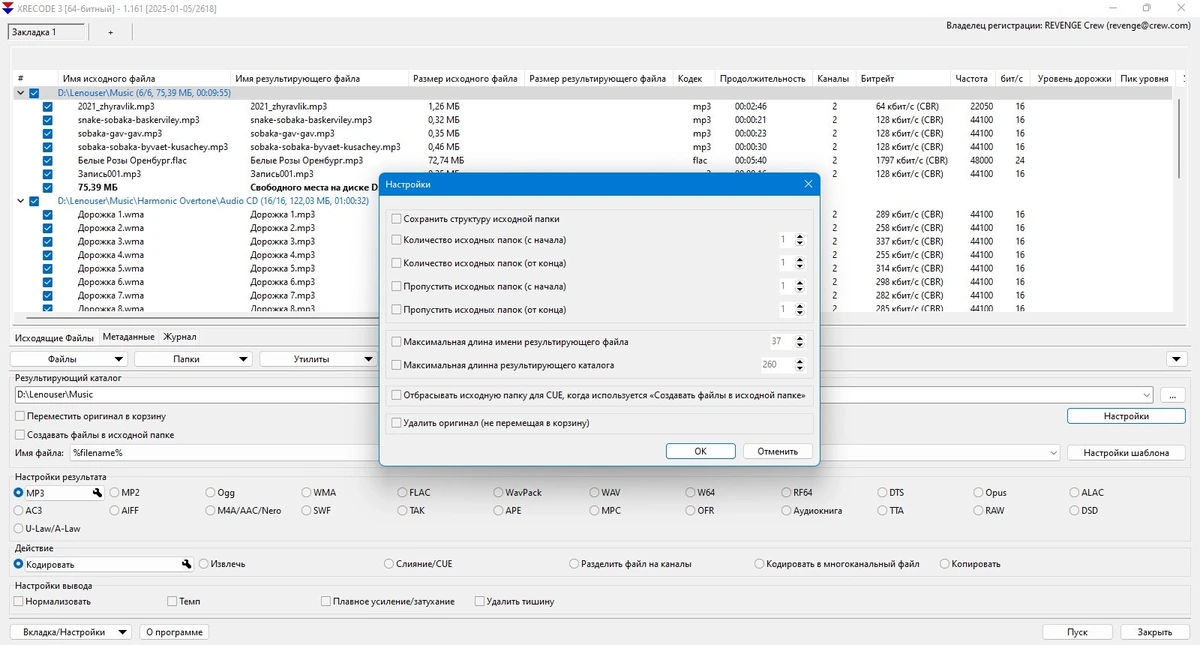This screenshot has width=1200, height=645.
Task: Close the Настройки dialog with X
Action: tap(808, 184)
